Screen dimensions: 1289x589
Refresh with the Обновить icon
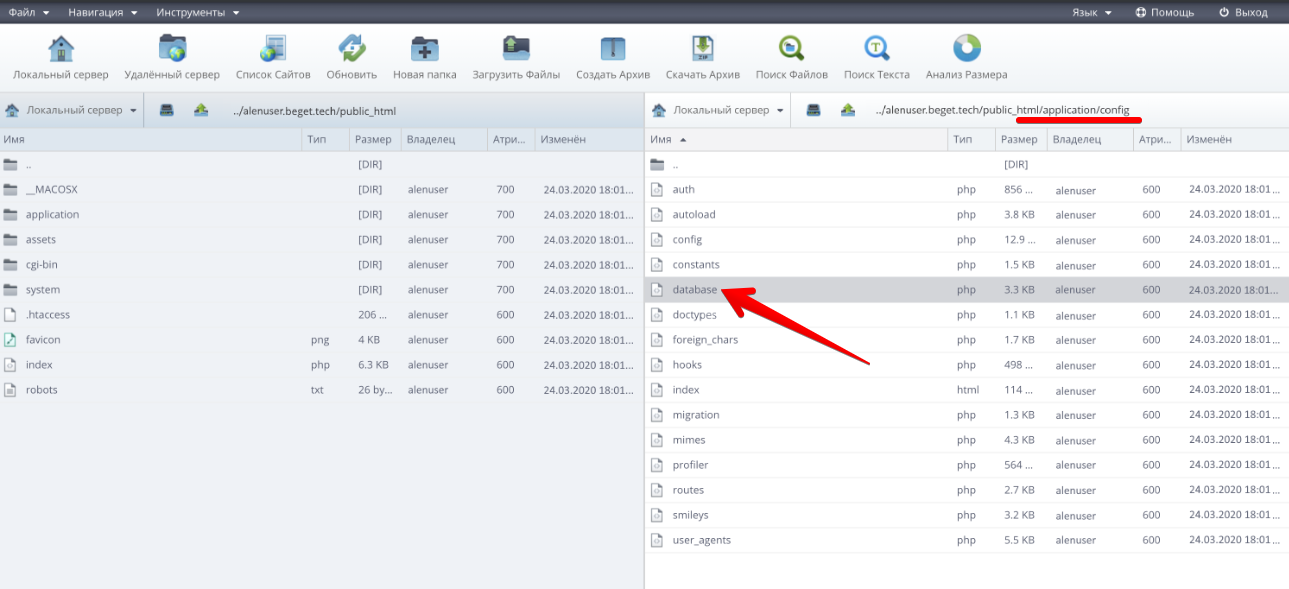click(352, 58)
